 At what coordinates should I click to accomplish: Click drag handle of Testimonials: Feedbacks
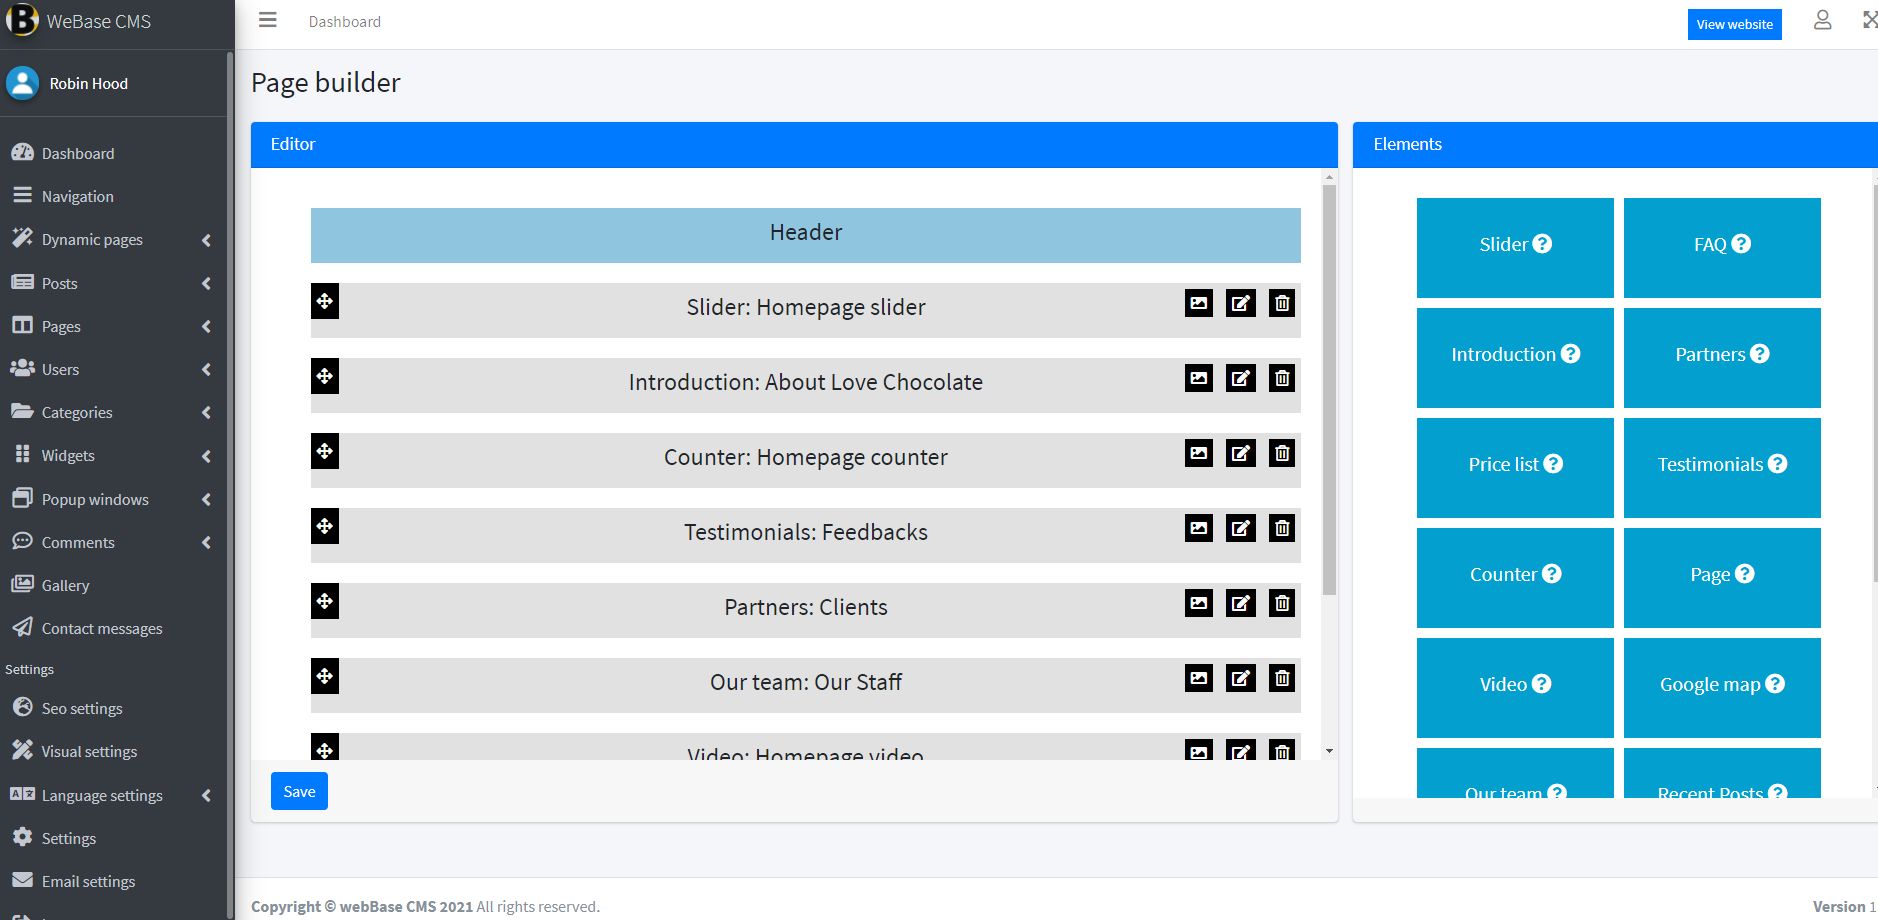click(x=325, y=526)
